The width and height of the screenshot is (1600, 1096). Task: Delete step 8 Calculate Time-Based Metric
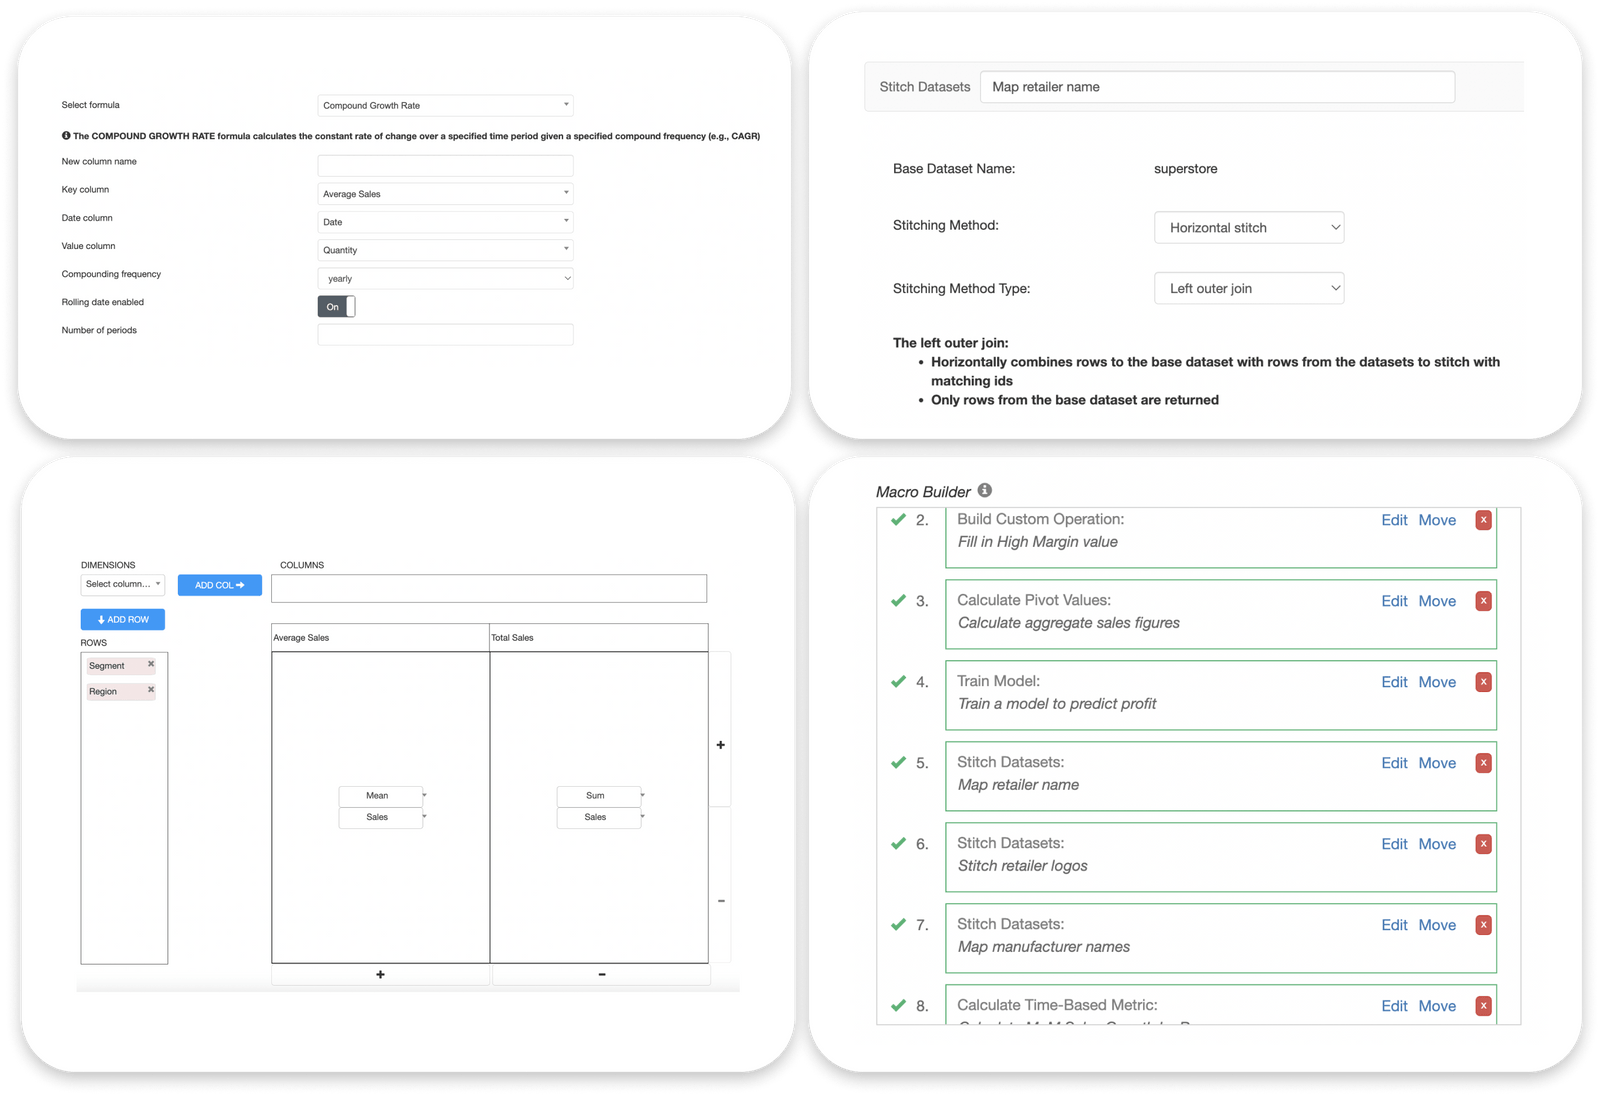1483,1006
